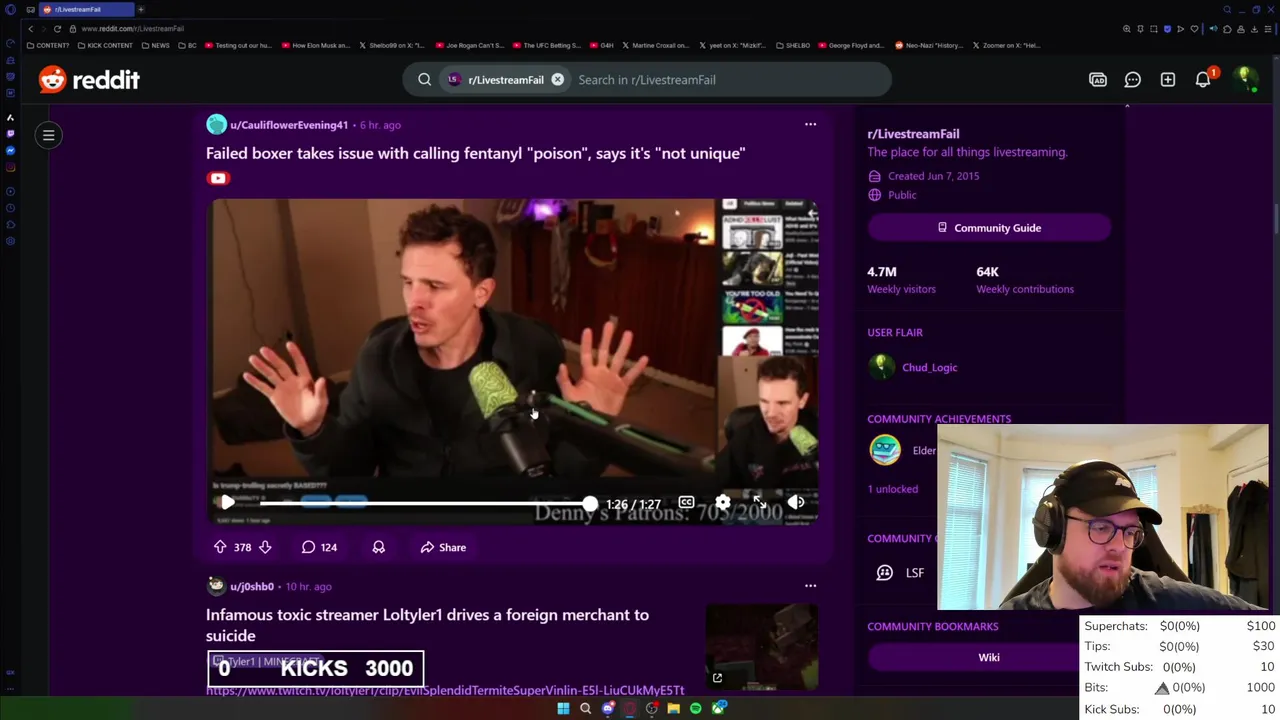Open a new browser tab
The width and height of the screenshot is (1280, 720).
[141, 9]
